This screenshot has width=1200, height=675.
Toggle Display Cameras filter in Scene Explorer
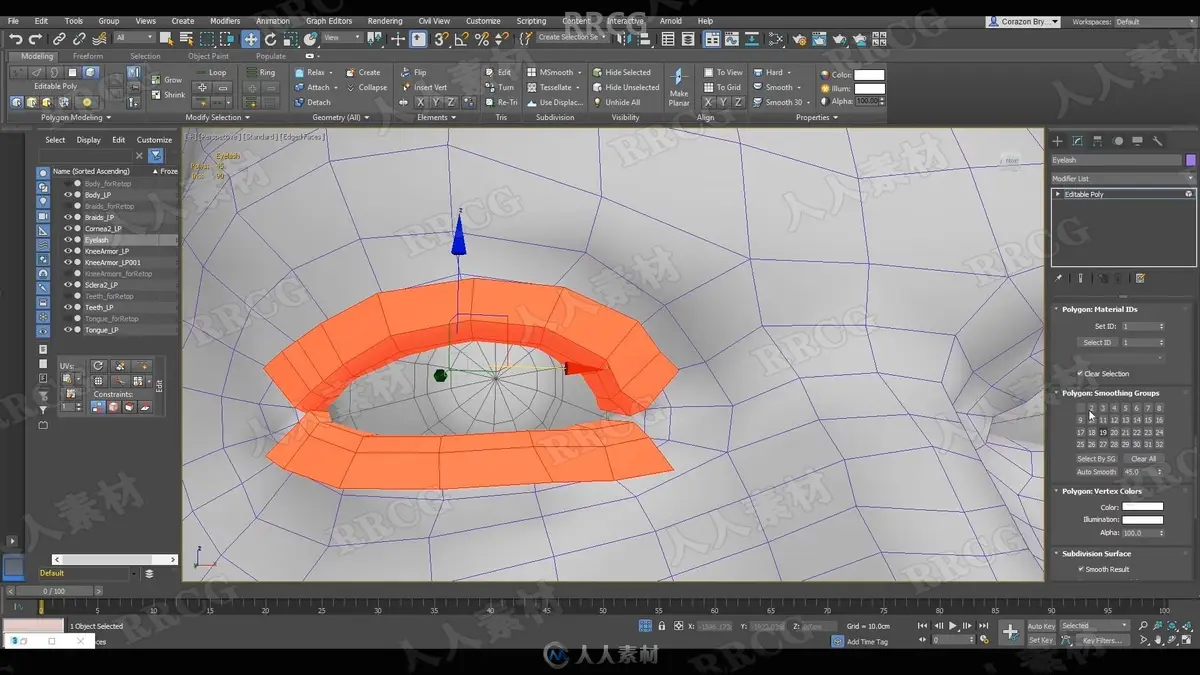pyautogui.click(x=43, y=216)
